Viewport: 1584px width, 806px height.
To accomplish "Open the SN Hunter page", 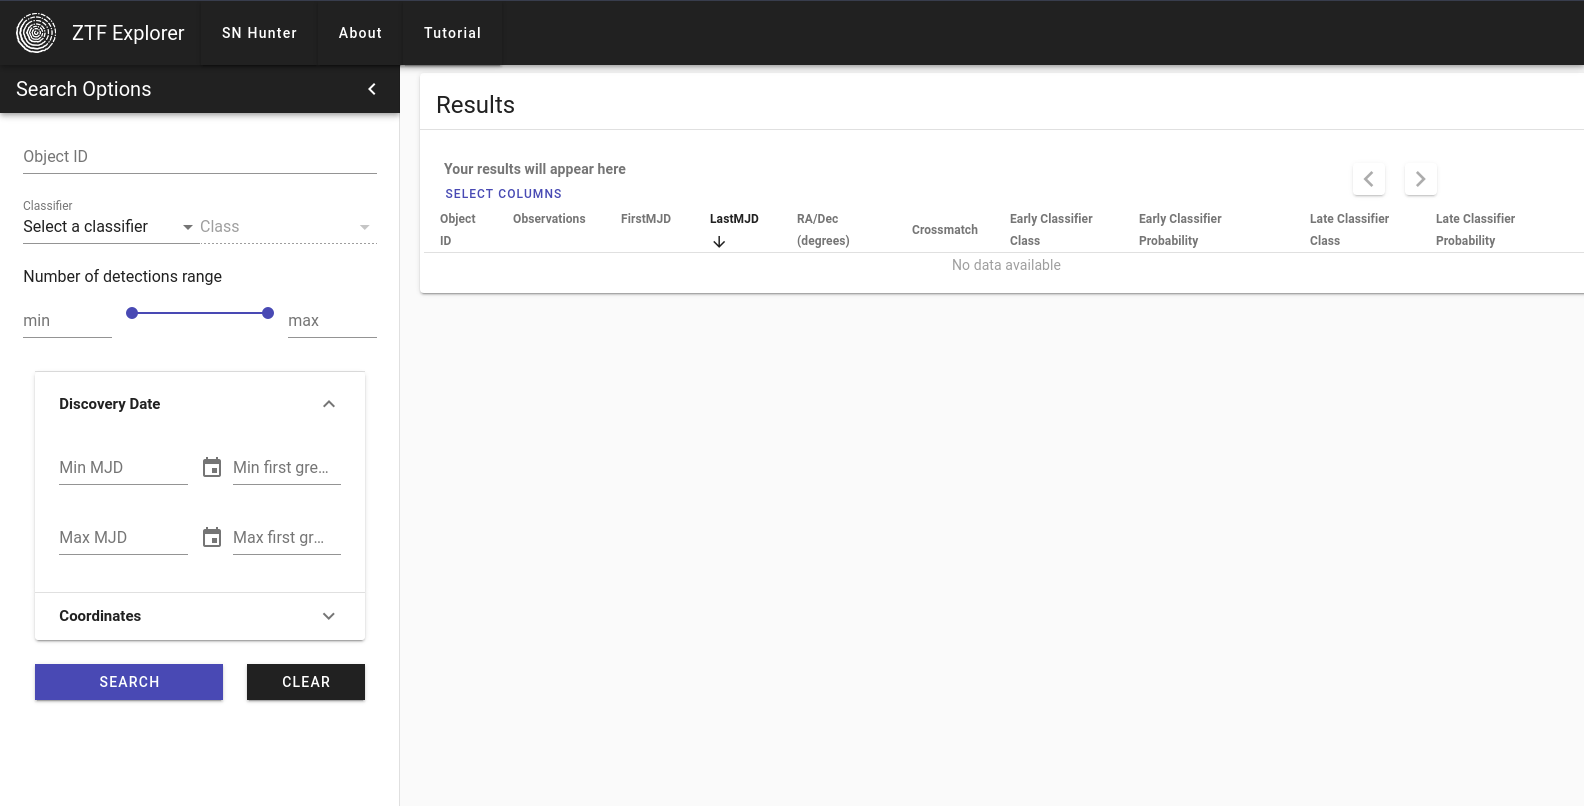I will [x=259, y=33].
